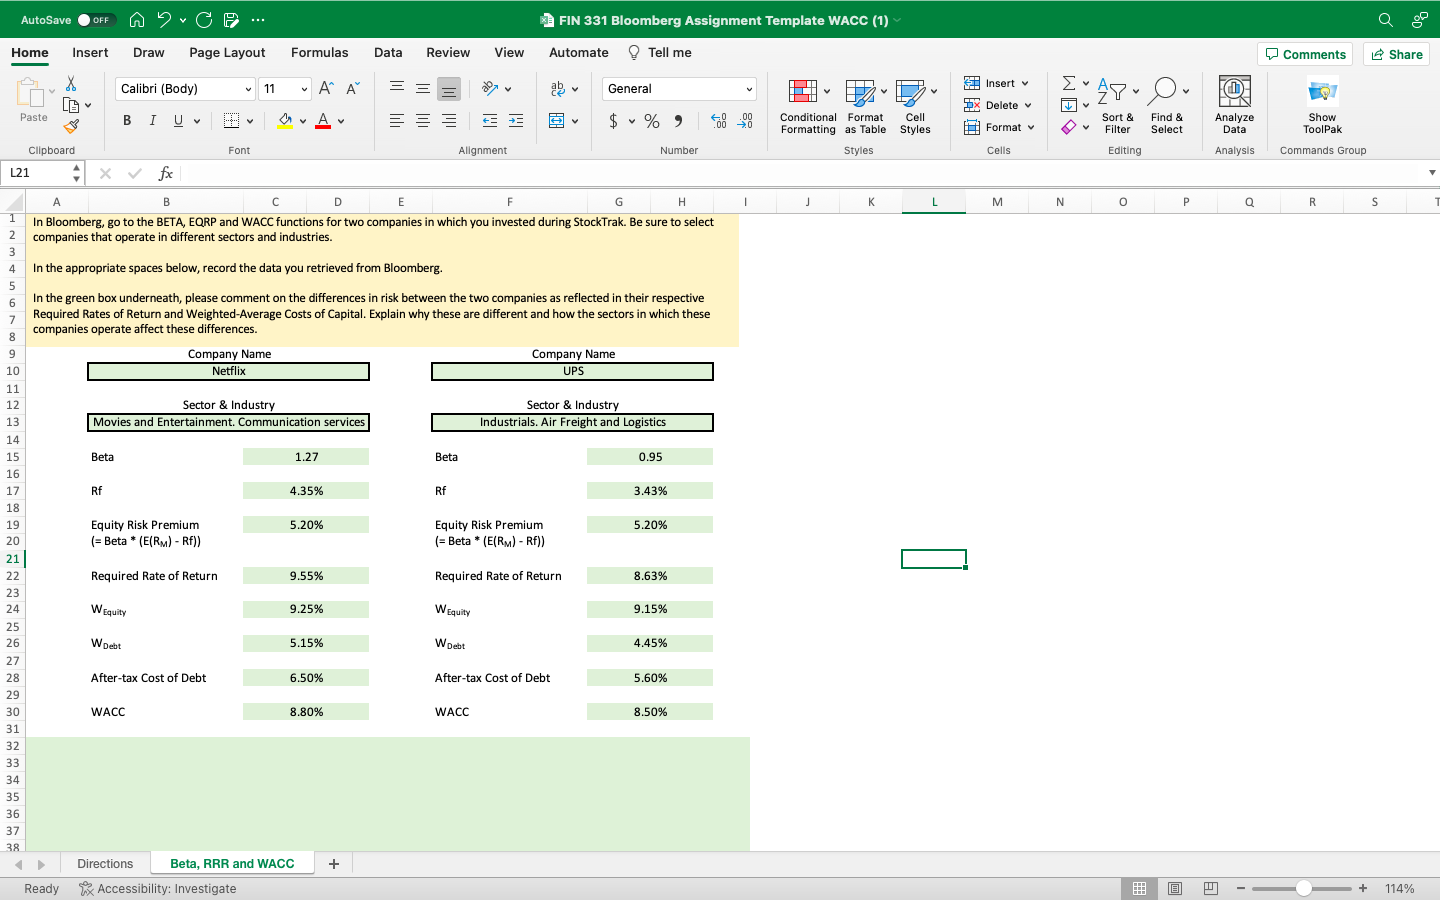Click the Name Box showing L21
The width and height of the screenshot is (1440, 900).
38,173
